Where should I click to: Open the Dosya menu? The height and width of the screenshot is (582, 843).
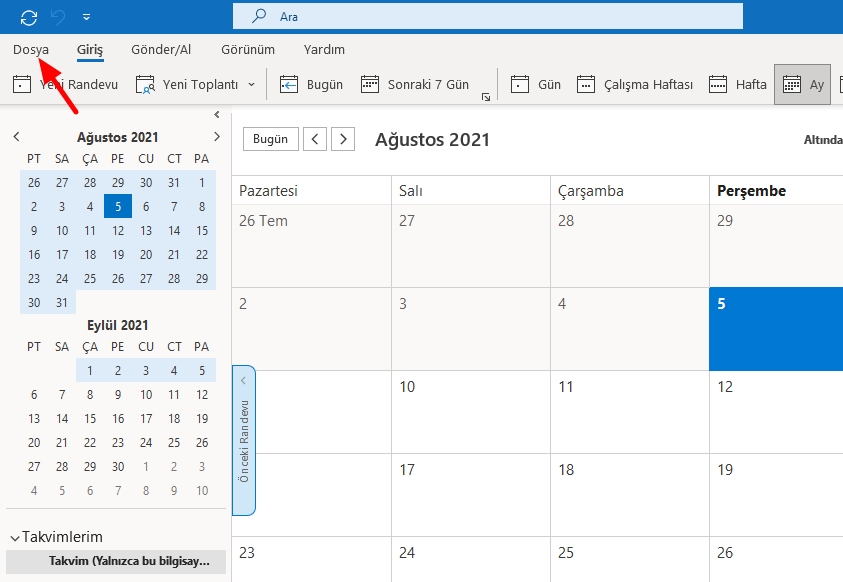tap(30, 49)
